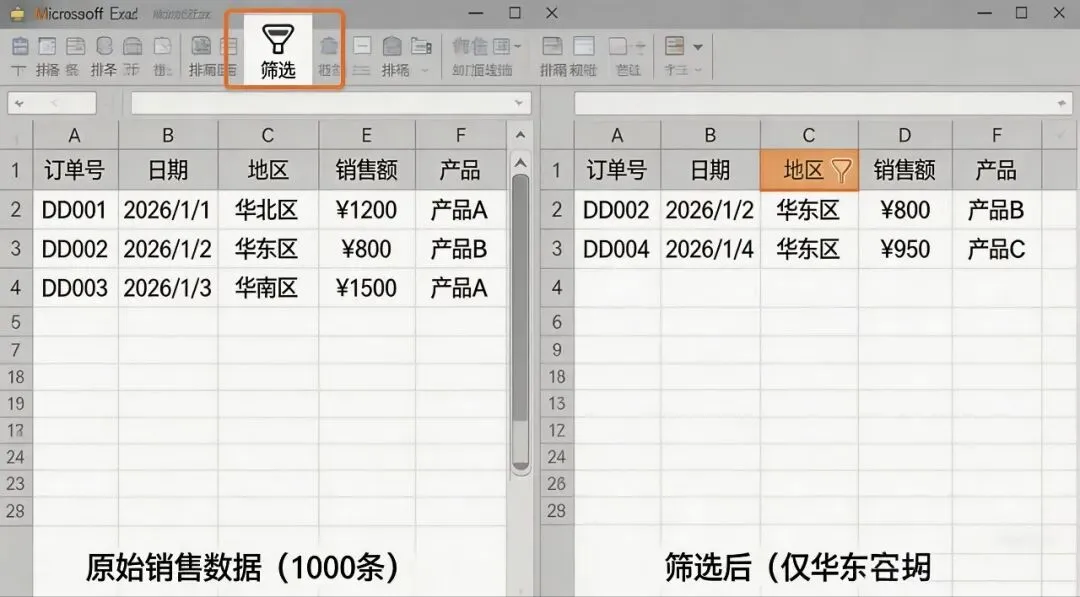Click 日期 header cell in left sheet
1080x597 pixels.
click(x=168, y=170)
